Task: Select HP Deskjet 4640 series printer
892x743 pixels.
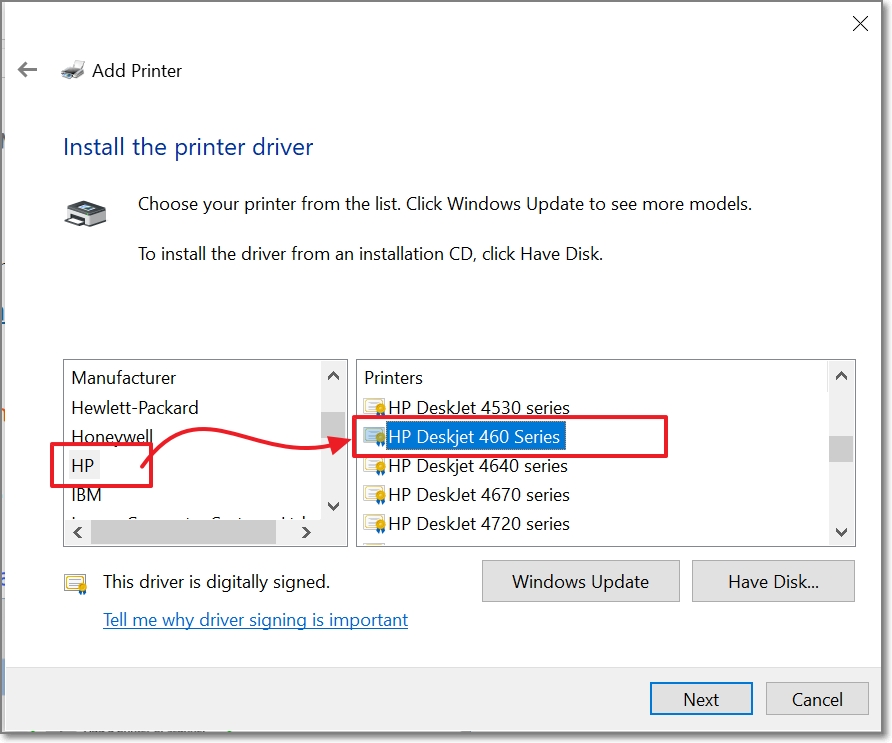Action: click(478, 465)
